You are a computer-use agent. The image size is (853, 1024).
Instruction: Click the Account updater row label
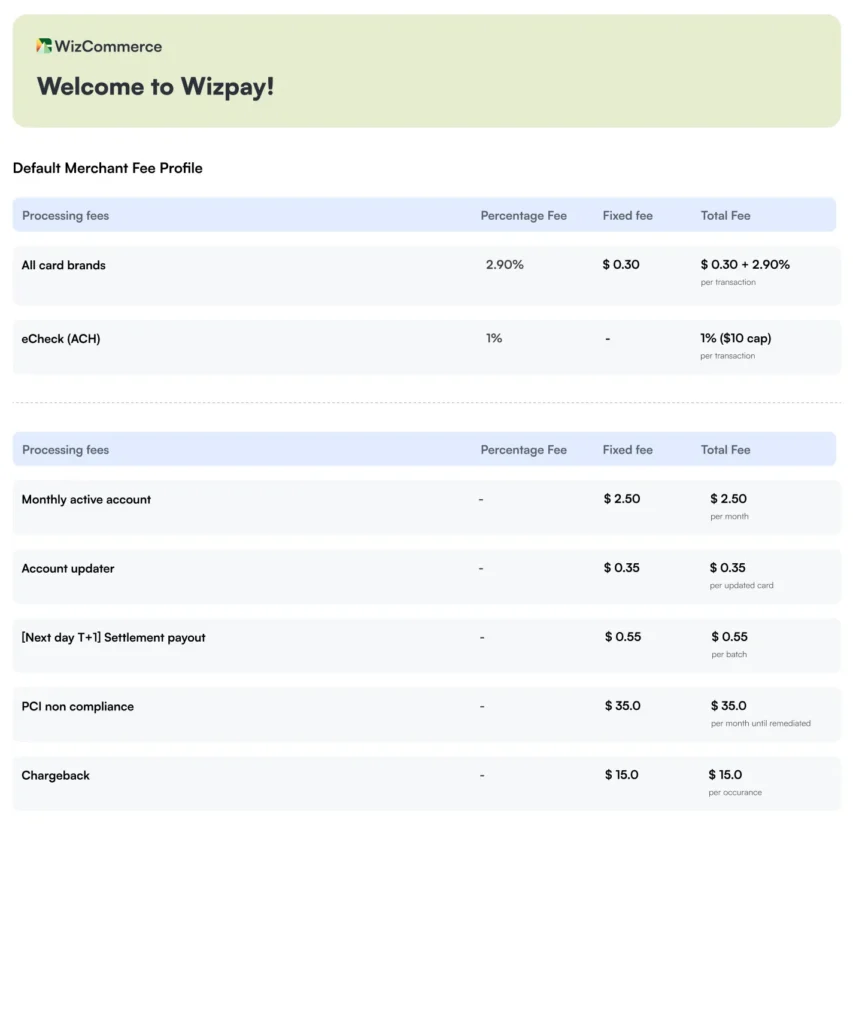click(68, 569)
